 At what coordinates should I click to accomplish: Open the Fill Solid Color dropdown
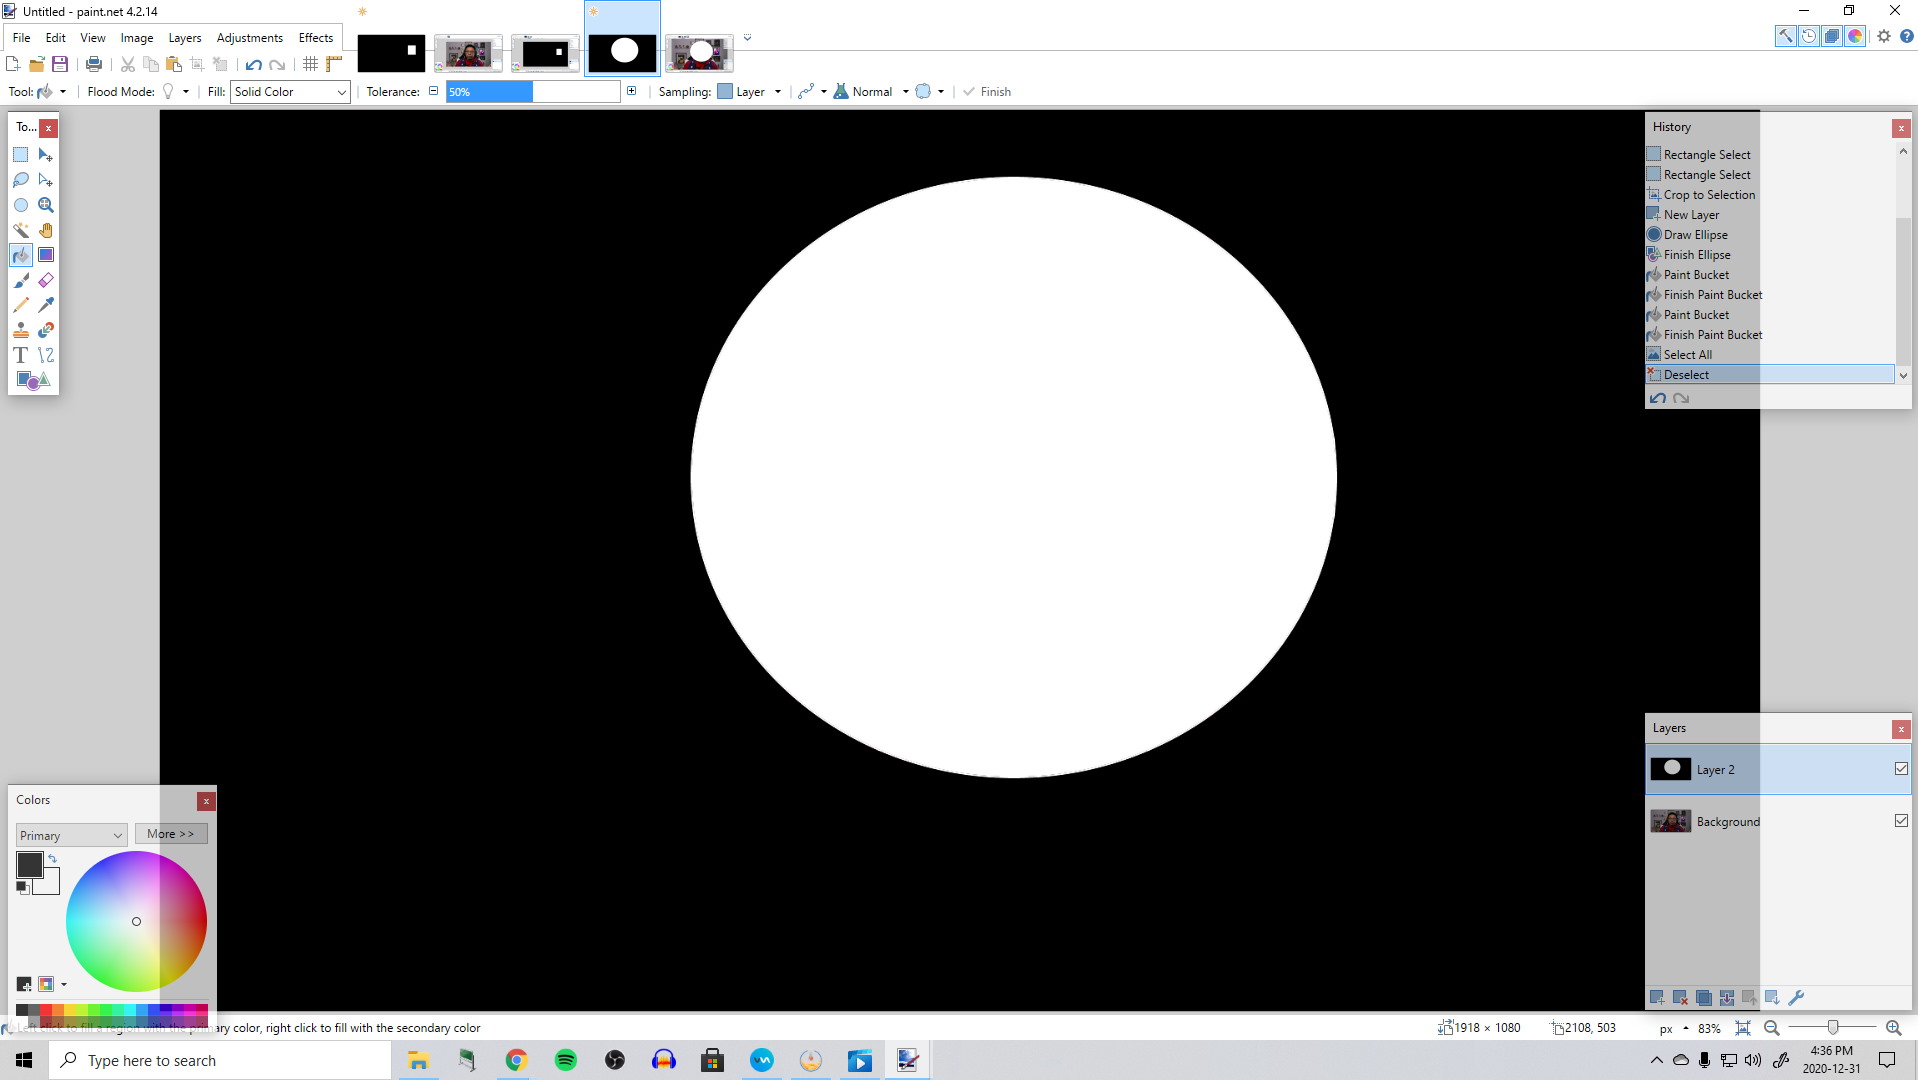290,92
